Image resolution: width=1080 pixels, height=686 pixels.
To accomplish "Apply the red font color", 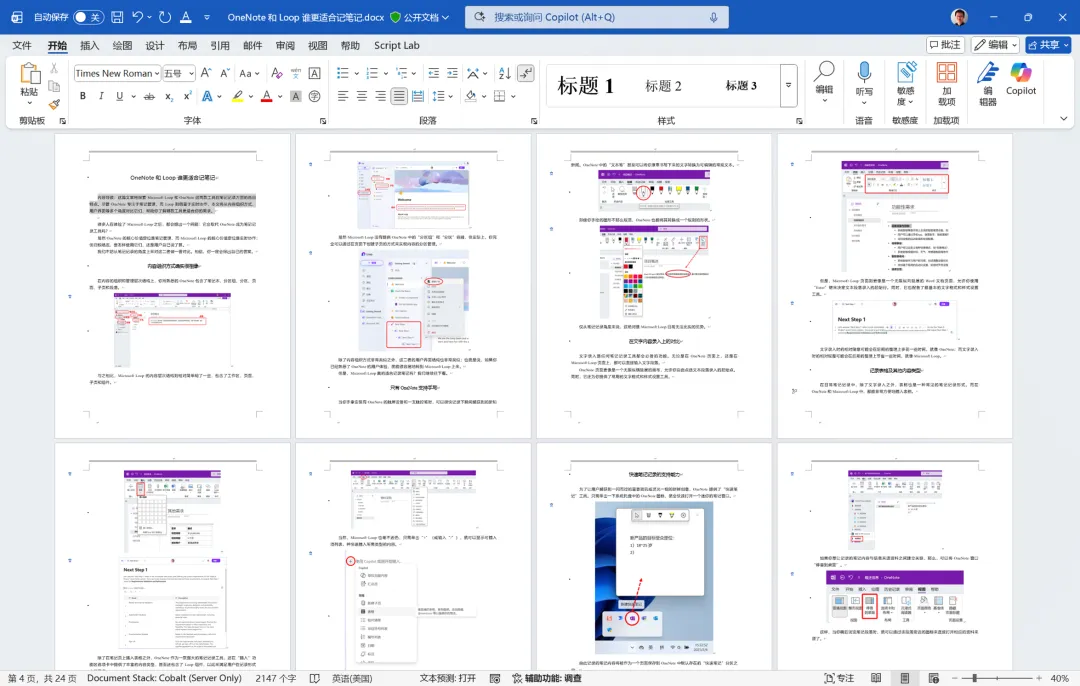I will (267, 96).
